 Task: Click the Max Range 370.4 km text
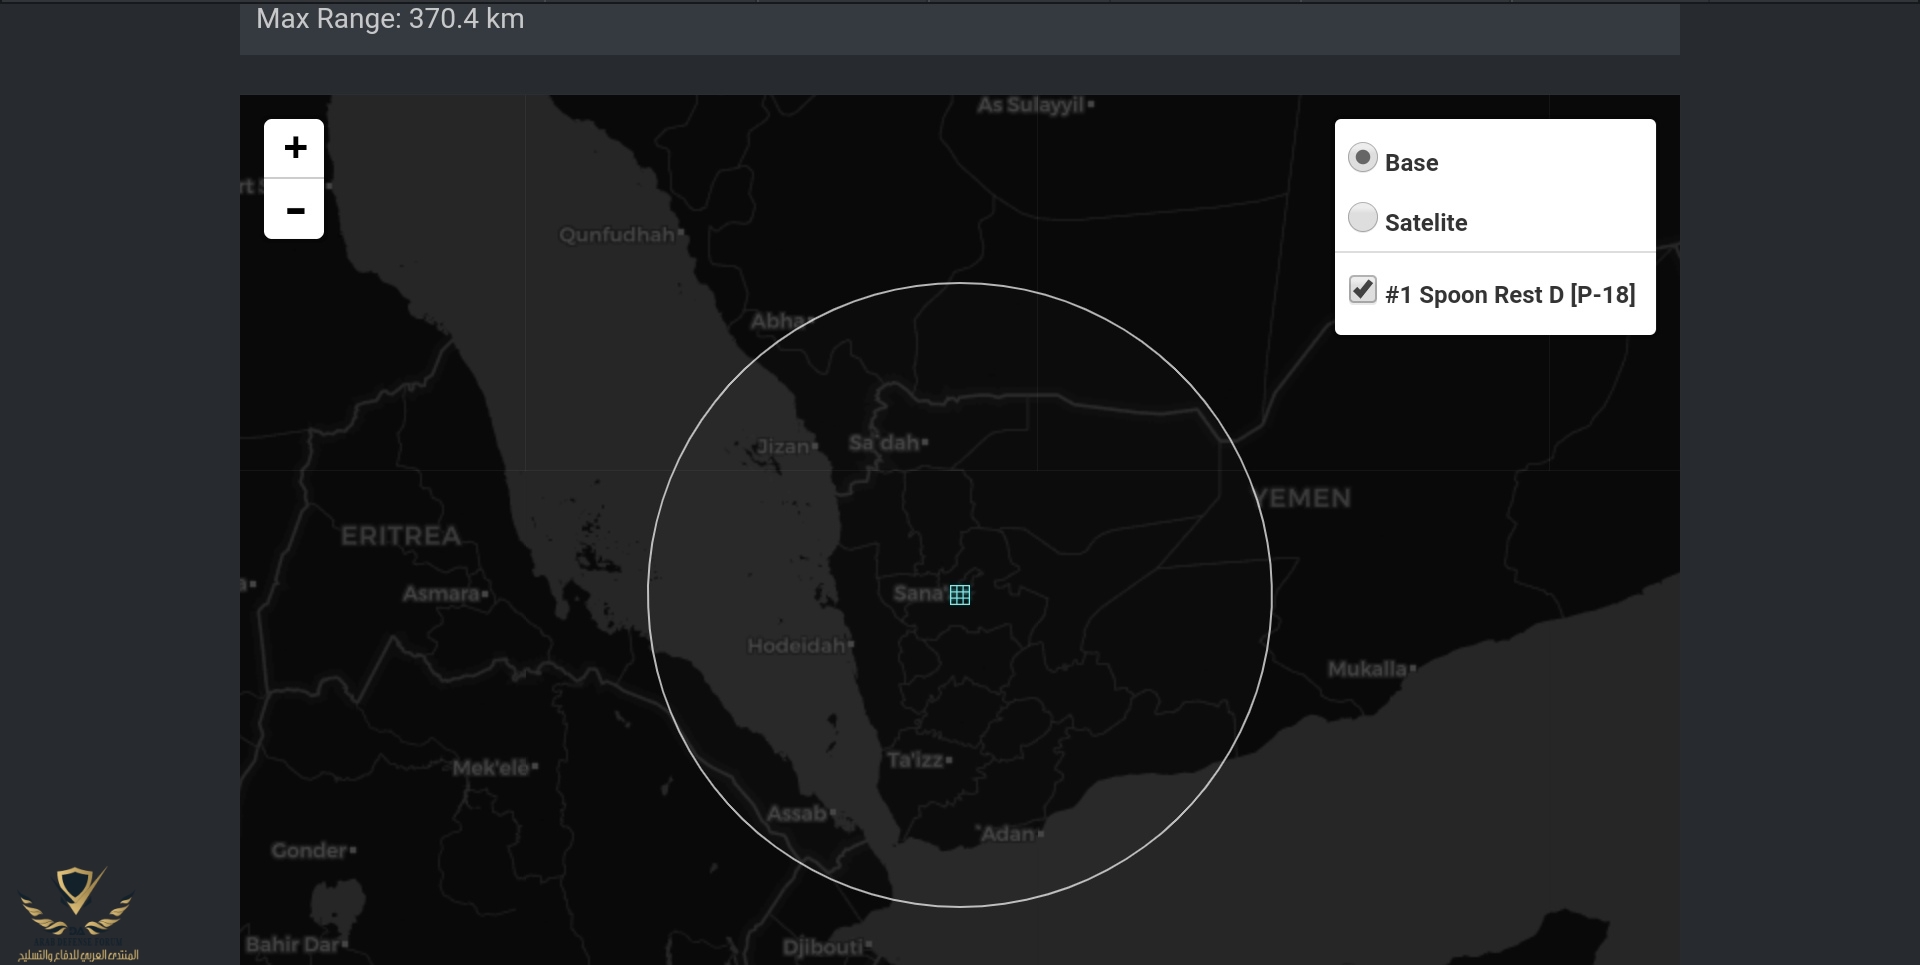coord(390,19)
